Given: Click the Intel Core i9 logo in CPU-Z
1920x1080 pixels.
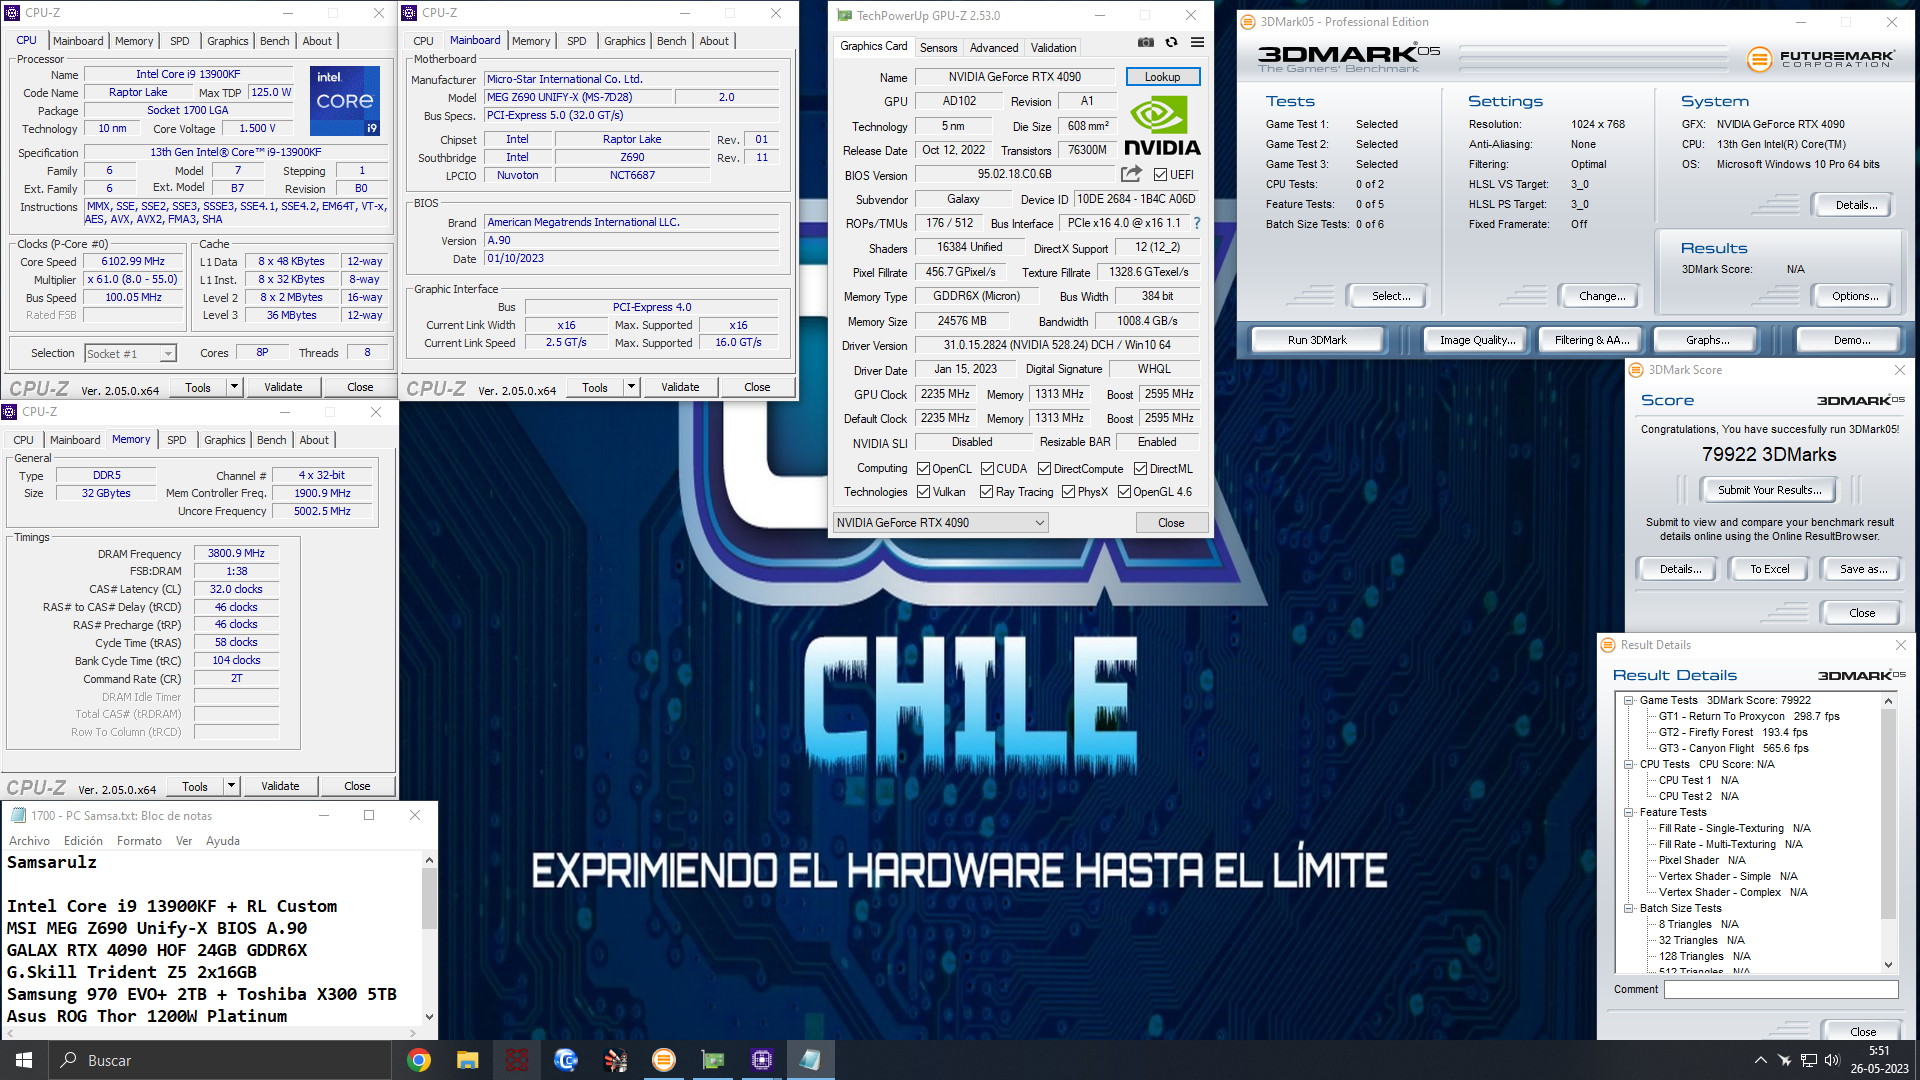Looking at the screenshot, I should (345, 101).
